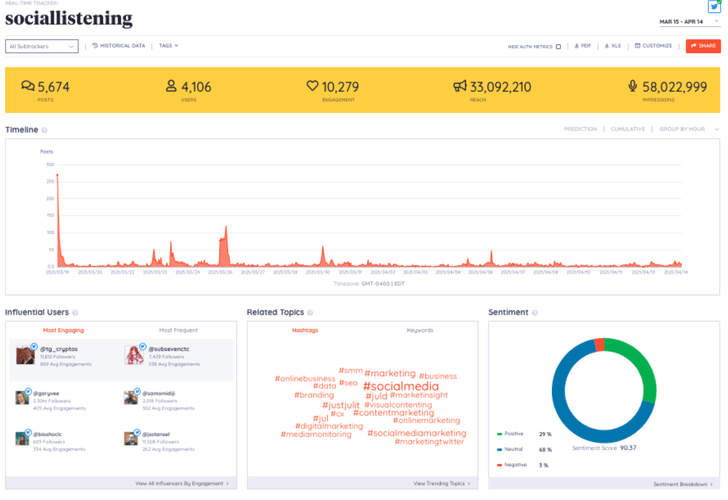
Task: Toggle the Hide Auth Metrics checkbox
Action: 558,46
